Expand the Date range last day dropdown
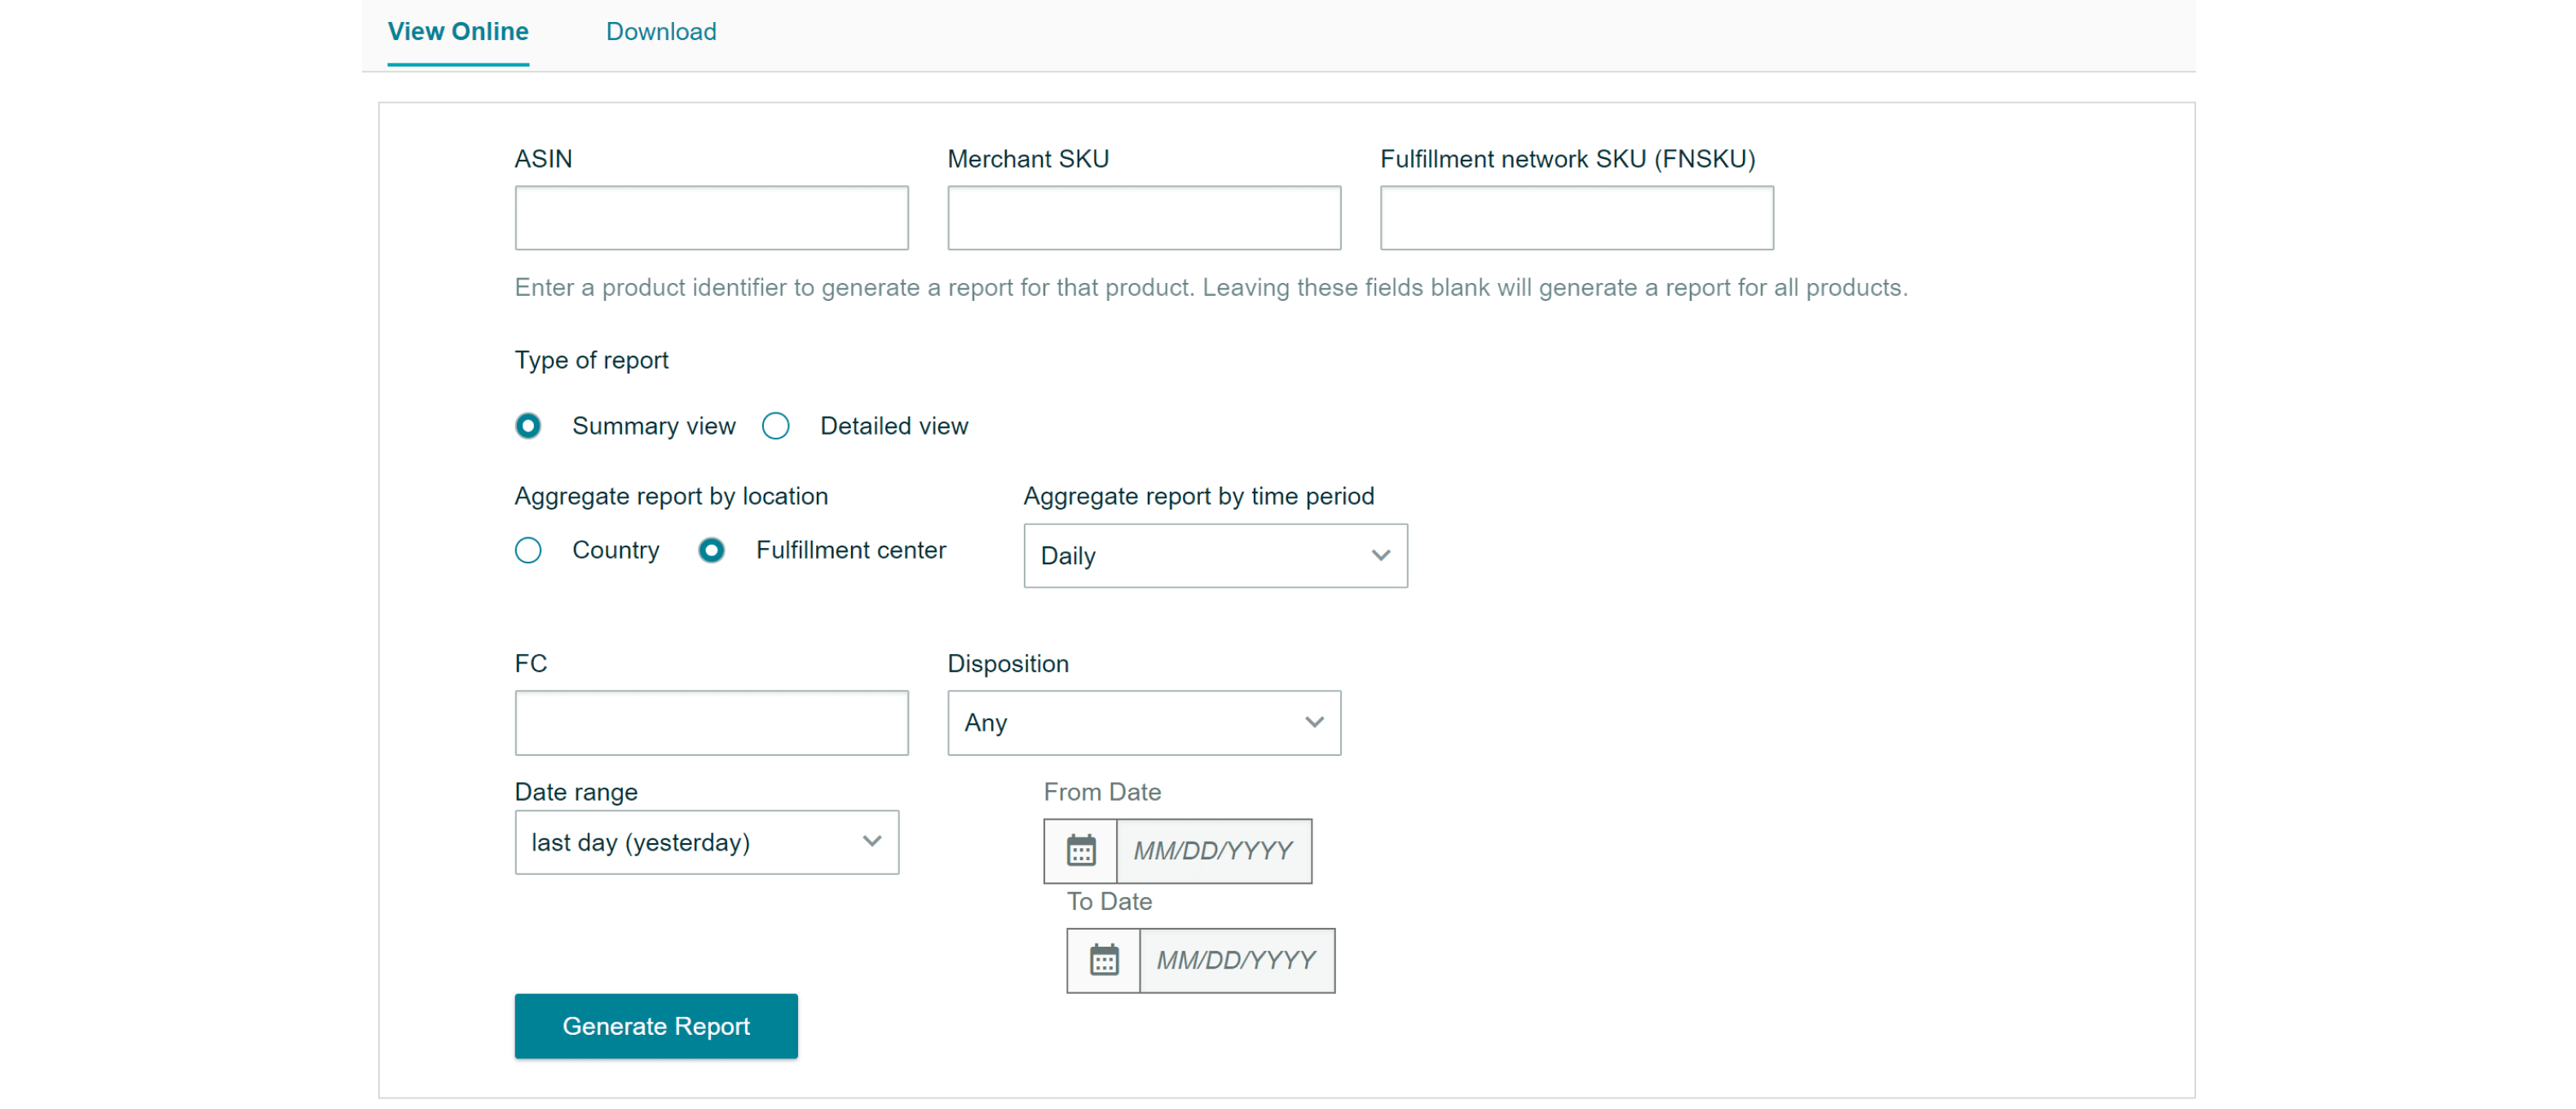 pos(706,843)
